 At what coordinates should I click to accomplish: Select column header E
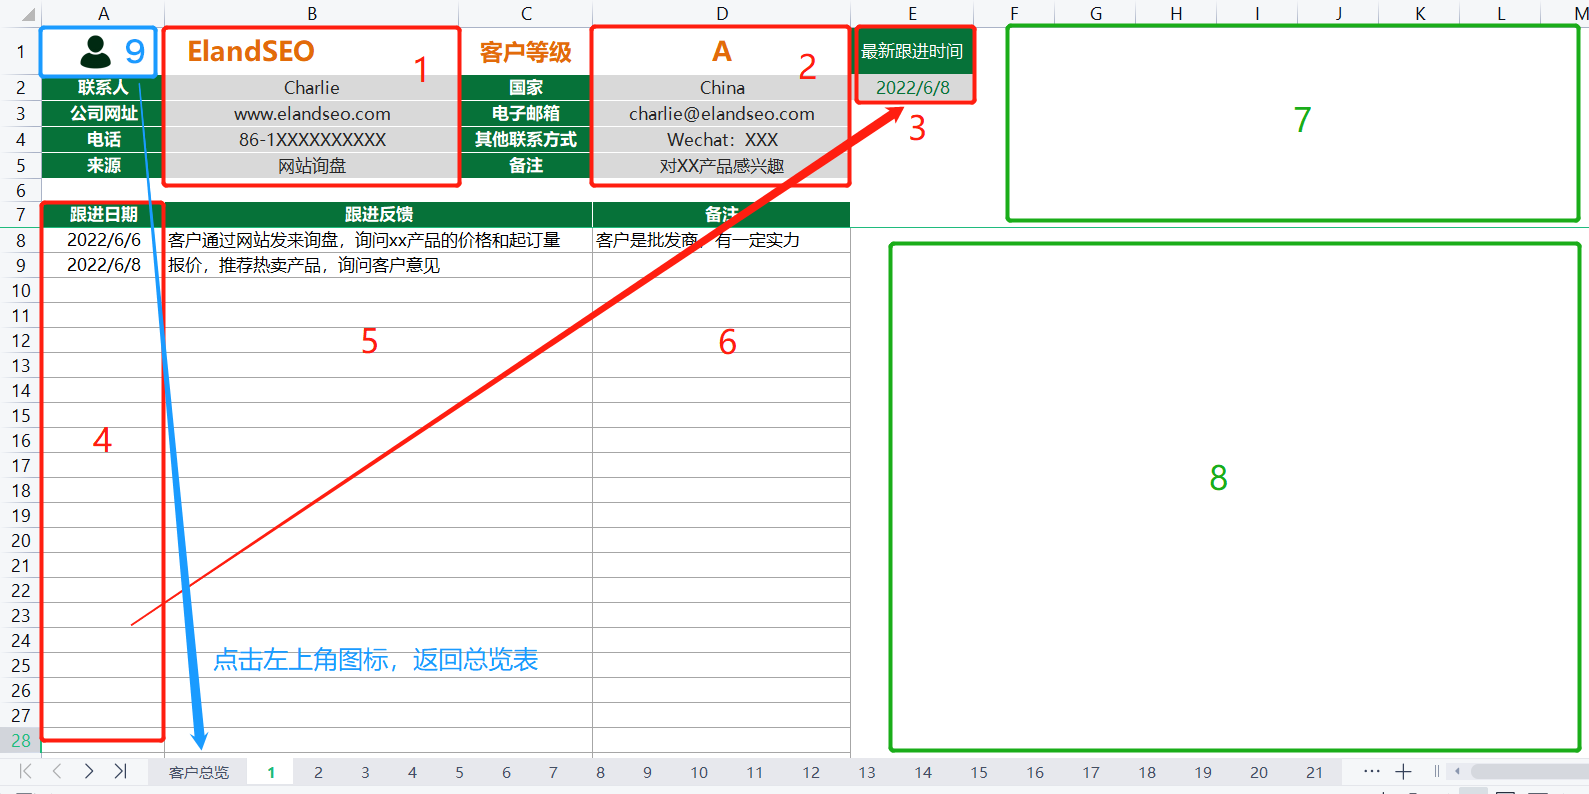pos(912,13)
